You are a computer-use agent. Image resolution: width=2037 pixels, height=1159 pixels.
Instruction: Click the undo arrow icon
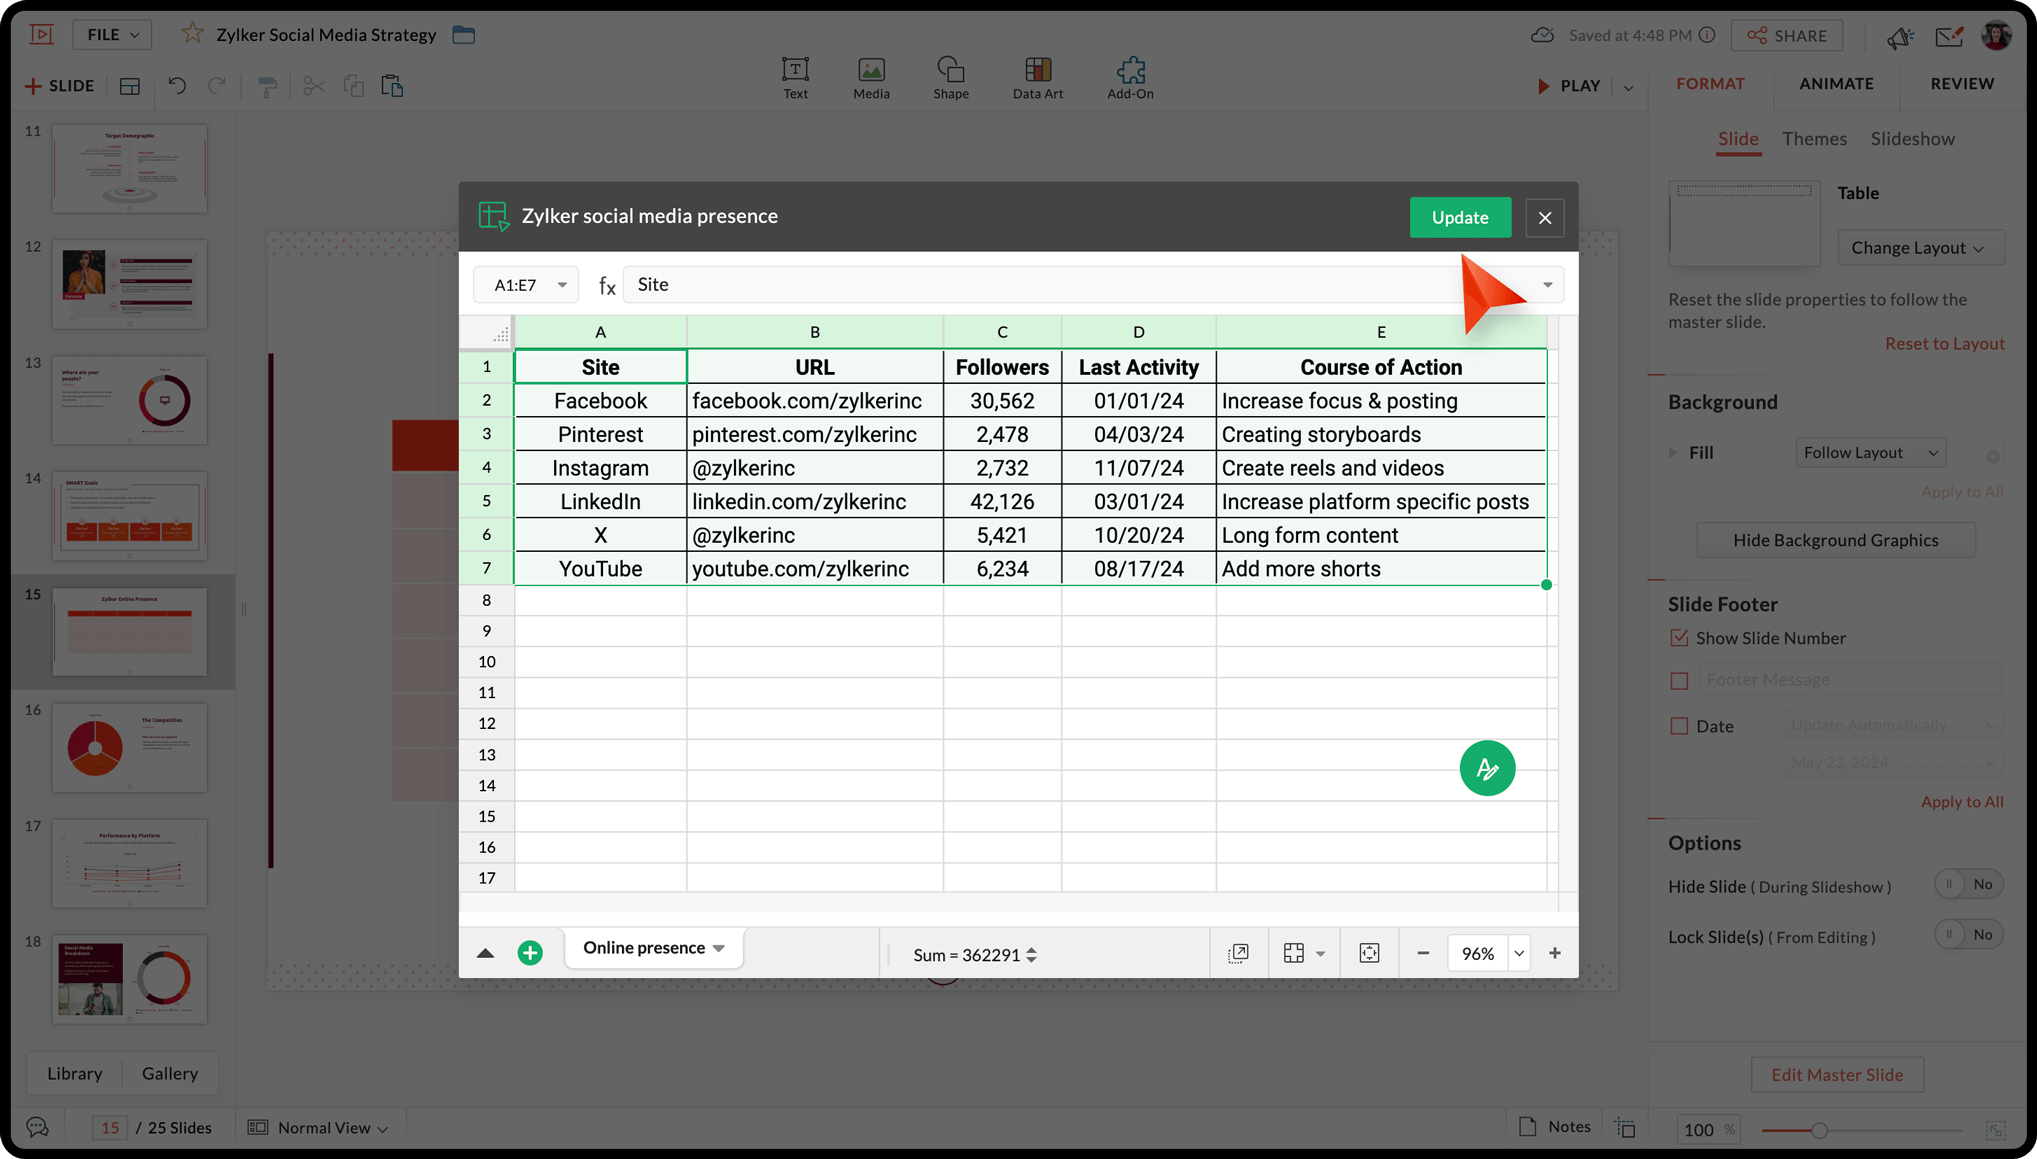tap(177, 86)
